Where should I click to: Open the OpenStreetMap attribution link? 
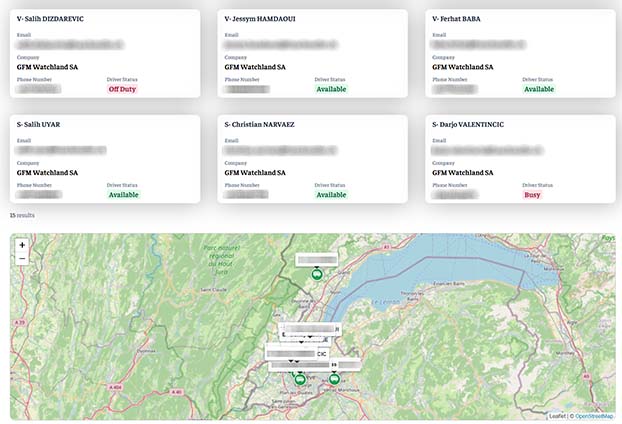click(x=593, y=416)
